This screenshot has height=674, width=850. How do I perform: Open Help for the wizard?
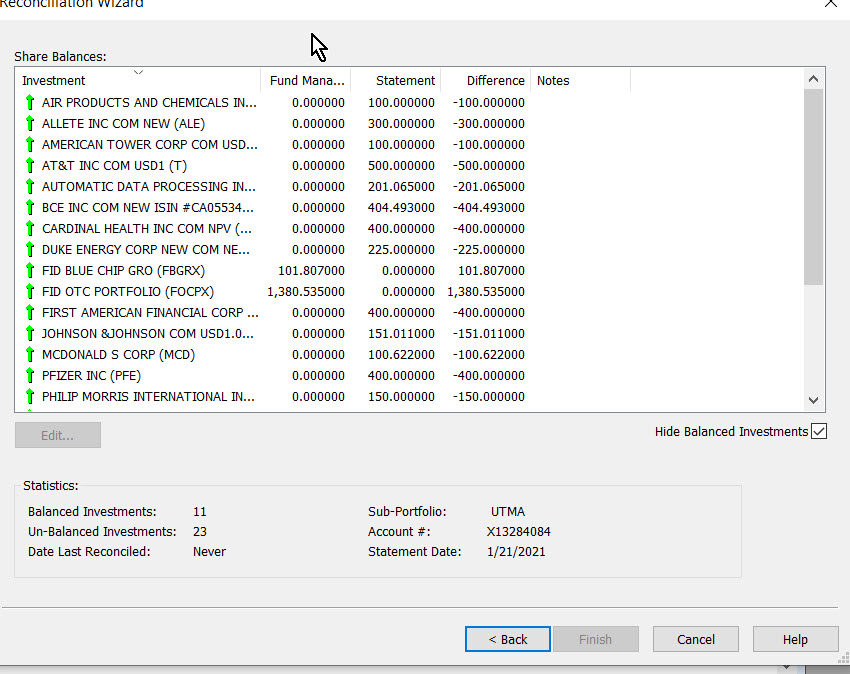(795, 639)
